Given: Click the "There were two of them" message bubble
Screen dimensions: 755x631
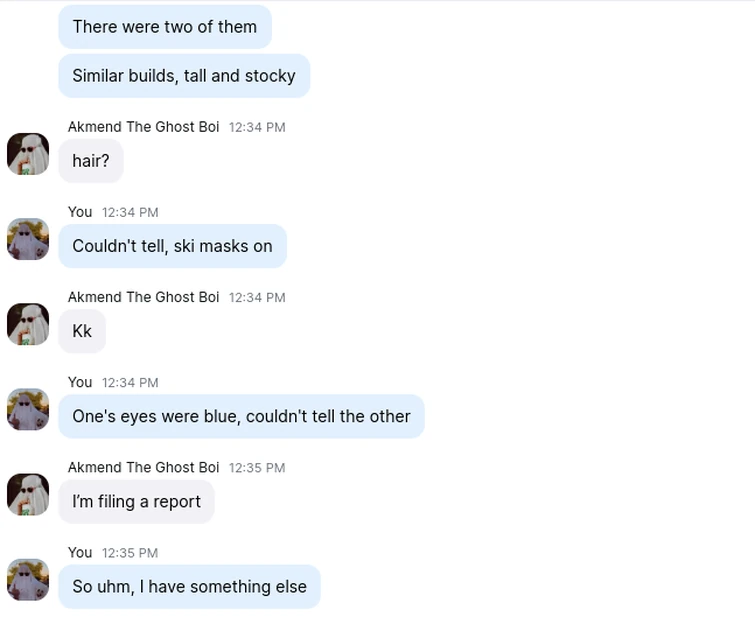Looking at the screenshot, I should (x=165, y=27).
